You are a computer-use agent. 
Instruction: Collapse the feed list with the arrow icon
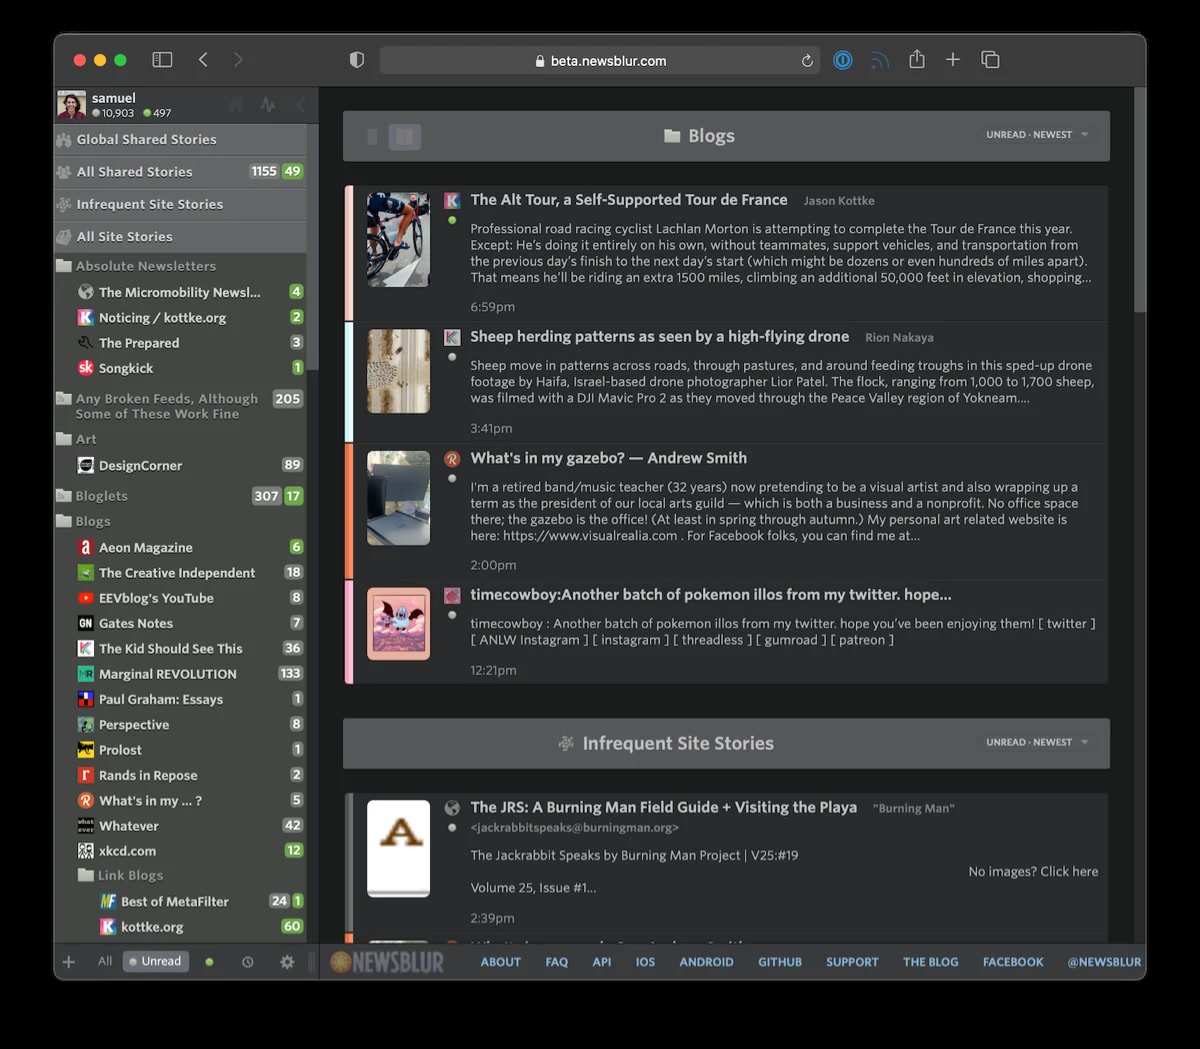point(300,105)
